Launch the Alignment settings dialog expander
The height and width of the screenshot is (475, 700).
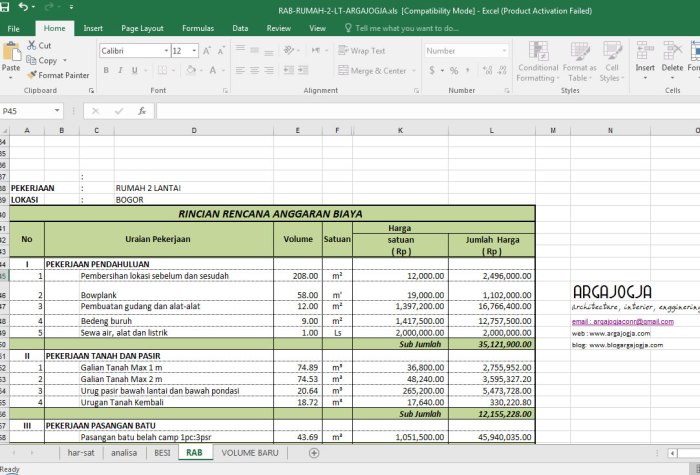(416, 91)
